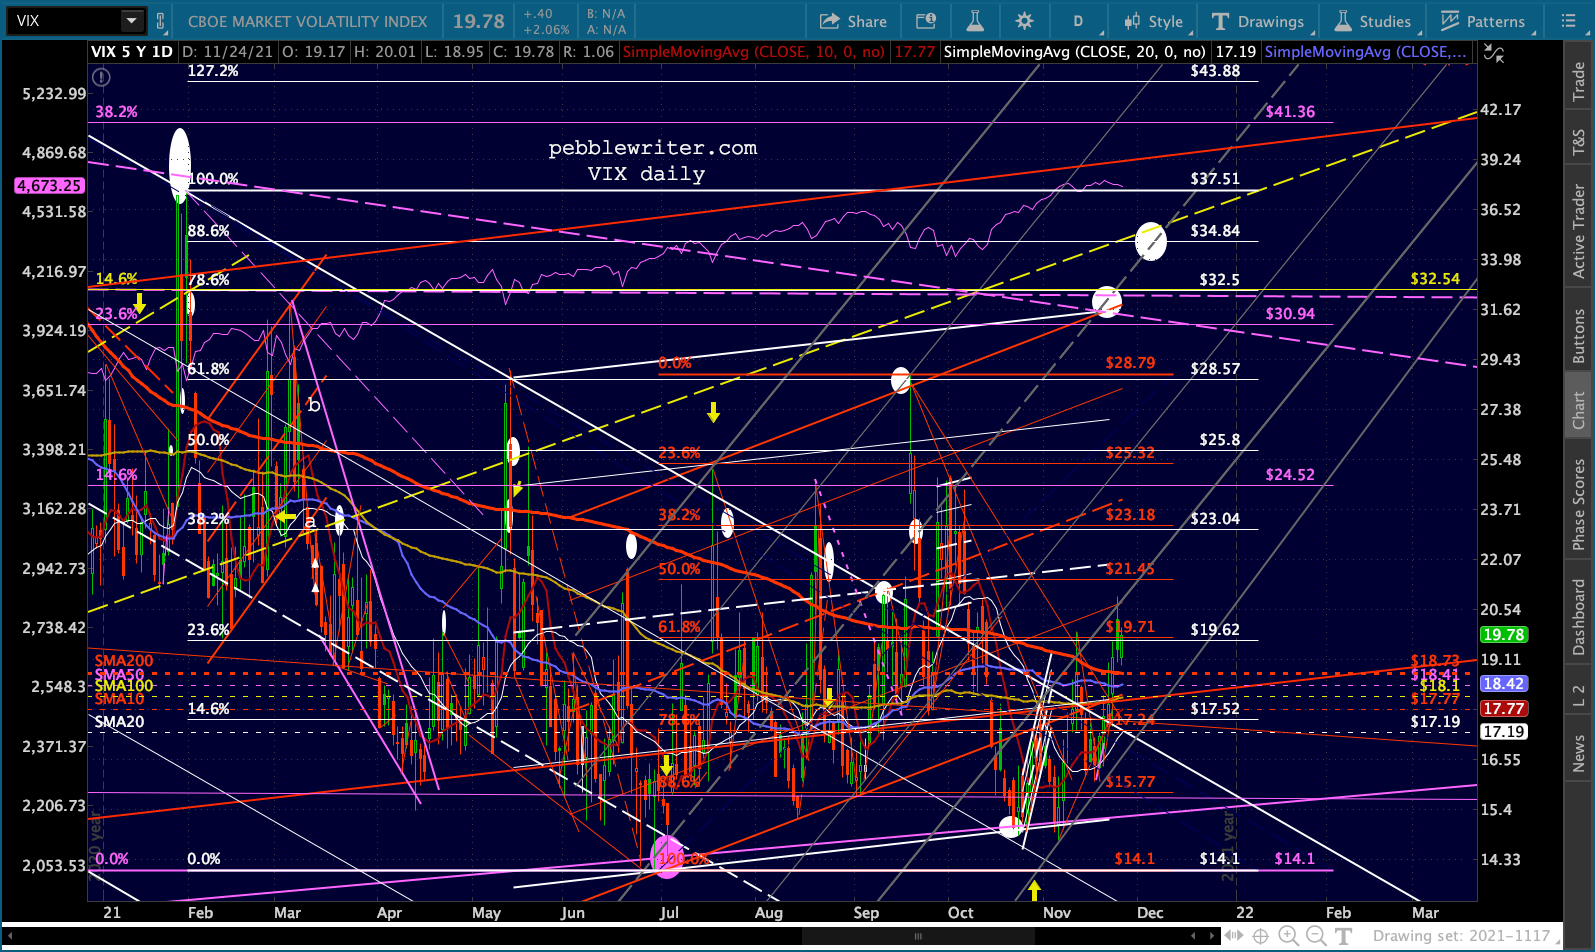This screenshot has height=952, width=1595.
Task: Open the Edit Studies flask icon
Action: point(975,21)
